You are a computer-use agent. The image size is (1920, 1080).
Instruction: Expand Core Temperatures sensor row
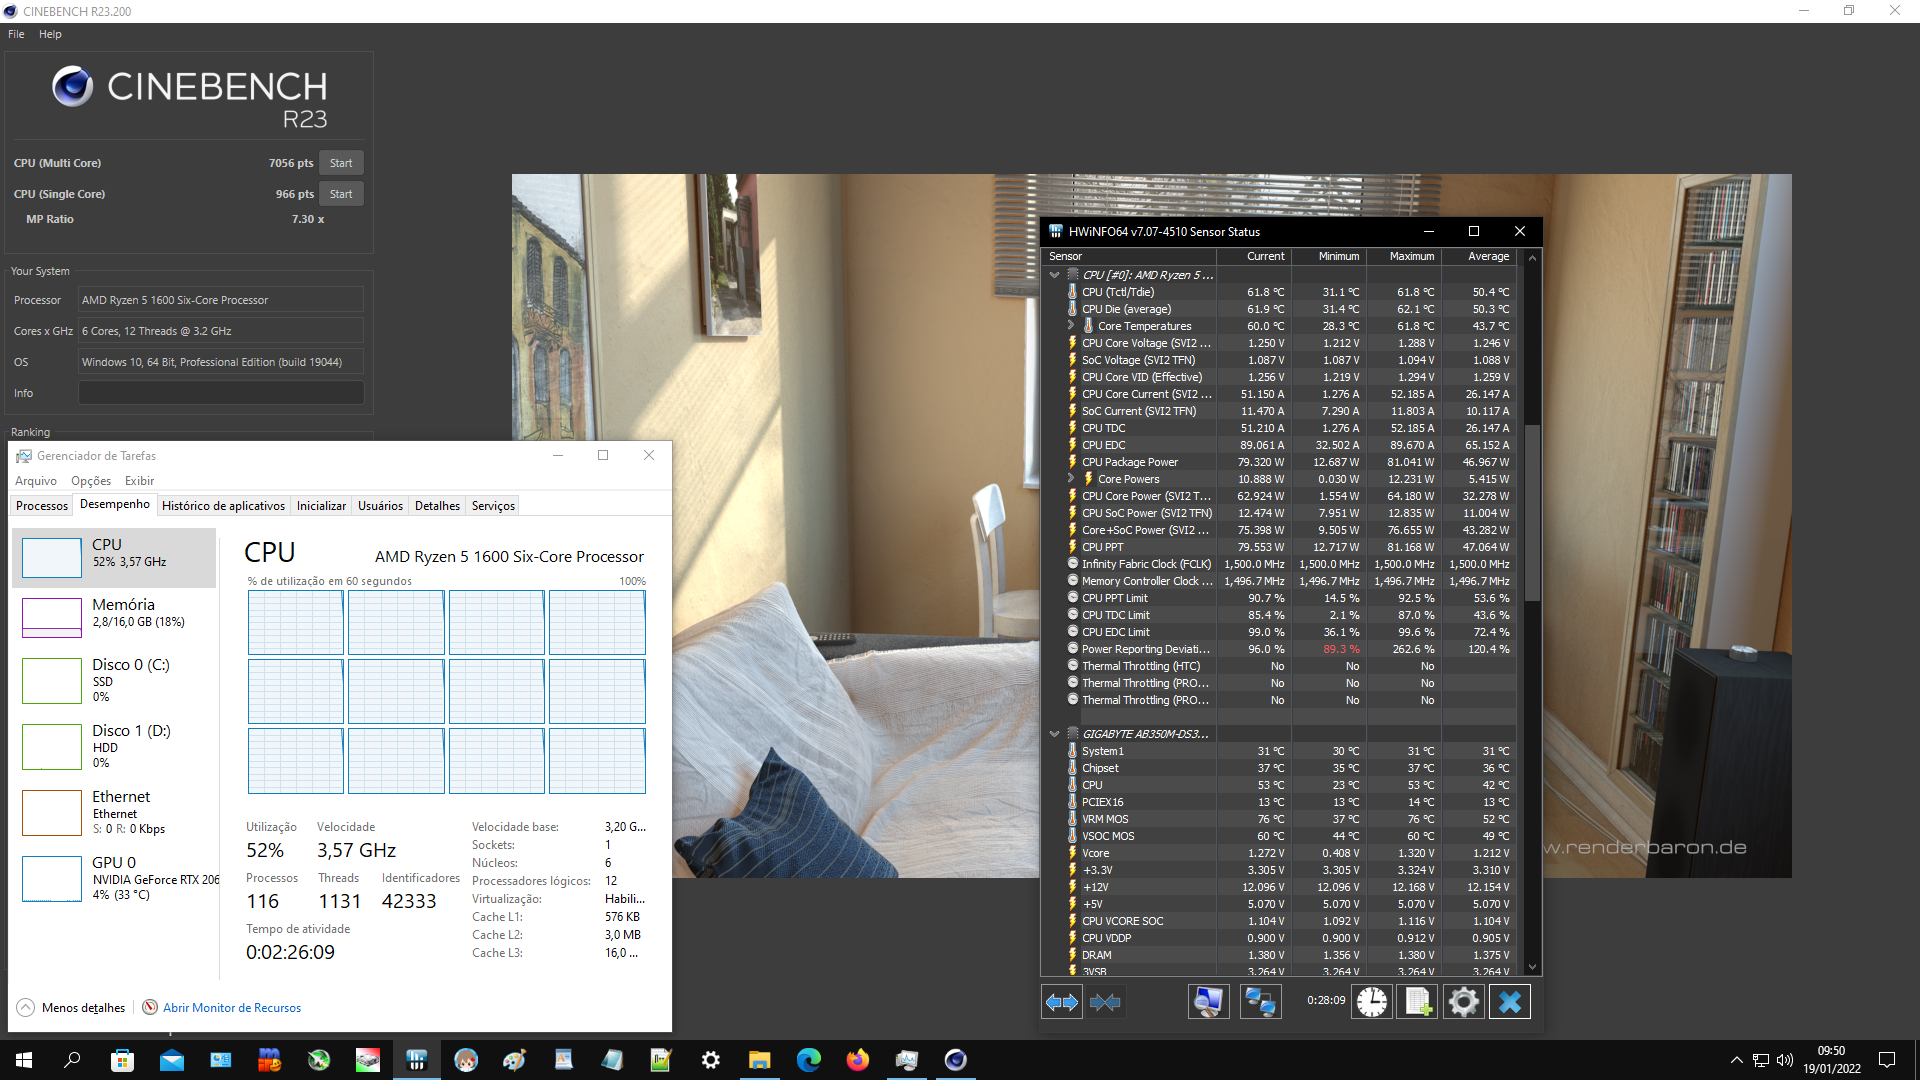coord(1071,326)
